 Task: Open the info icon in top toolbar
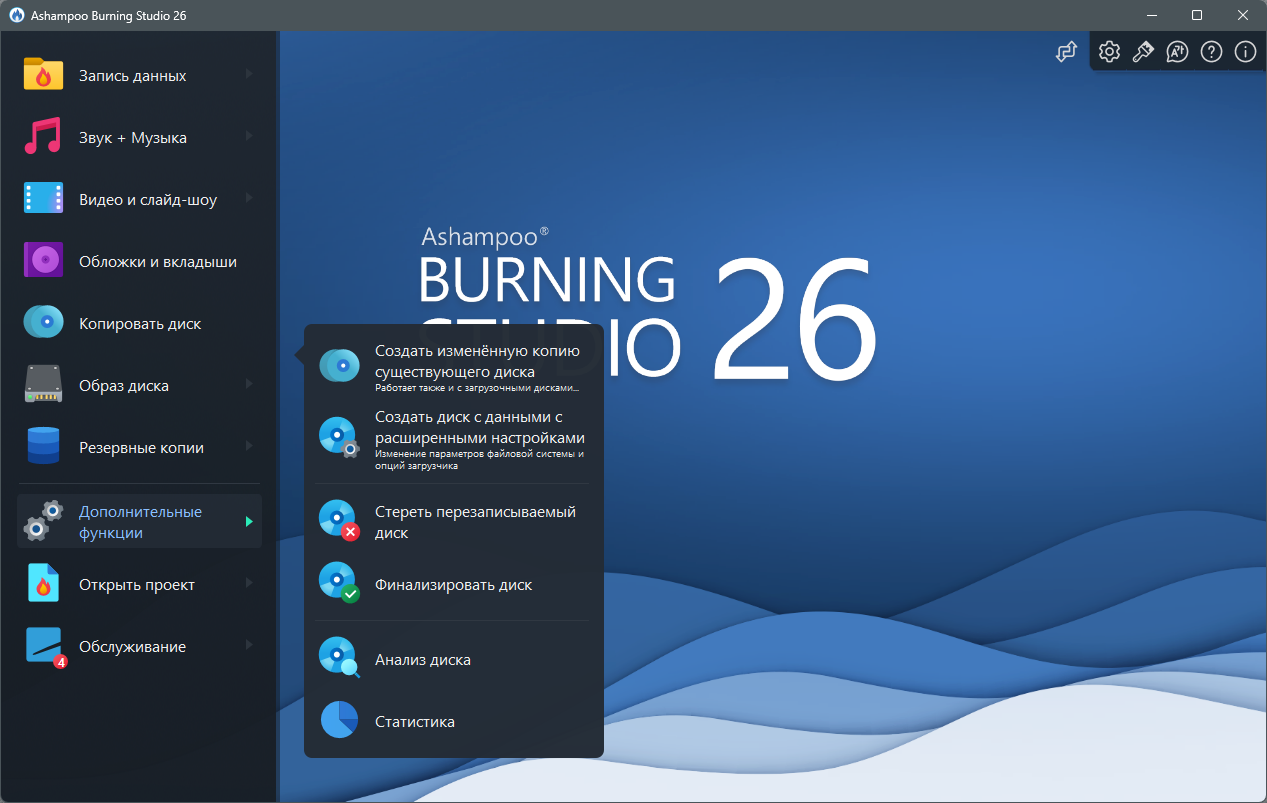pos(1245,52)
